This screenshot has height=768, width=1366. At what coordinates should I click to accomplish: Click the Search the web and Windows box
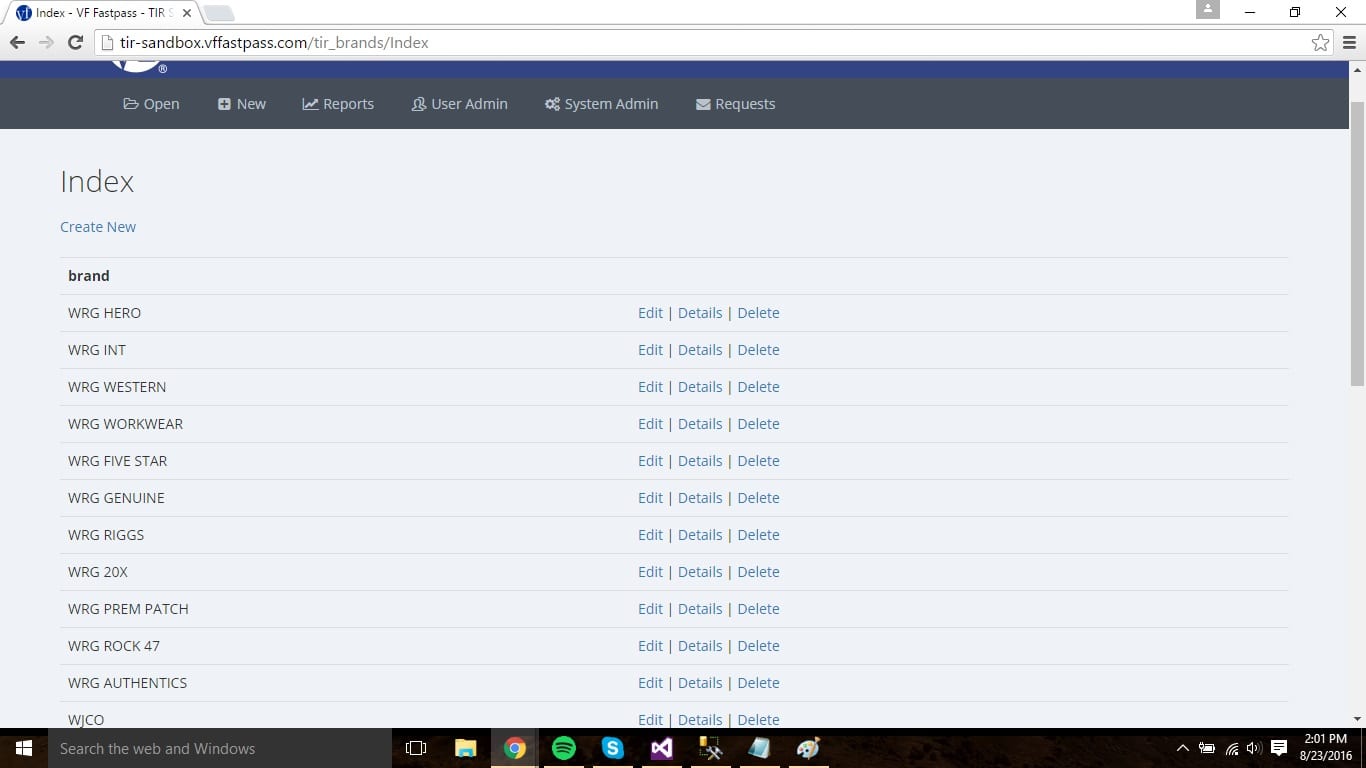(x=220, y=748)
